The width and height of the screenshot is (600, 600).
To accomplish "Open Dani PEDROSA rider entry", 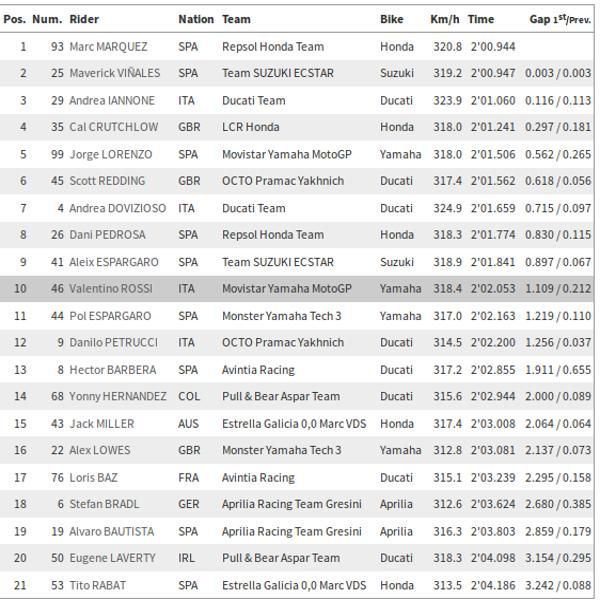I will (x=107, y=235).
